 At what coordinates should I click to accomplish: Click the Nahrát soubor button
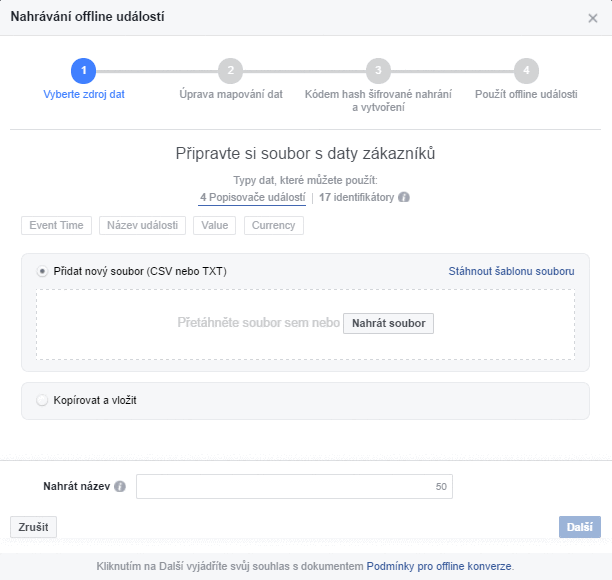point(388,323)
